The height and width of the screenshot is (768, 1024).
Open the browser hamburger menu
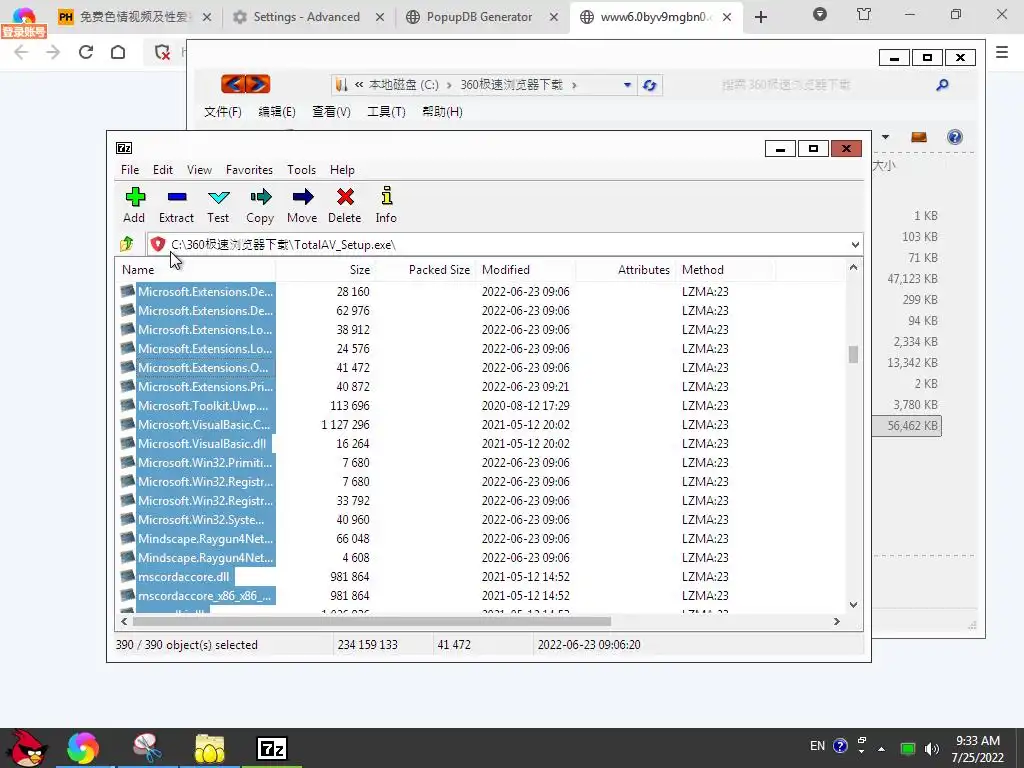[x=1002, y=52]
